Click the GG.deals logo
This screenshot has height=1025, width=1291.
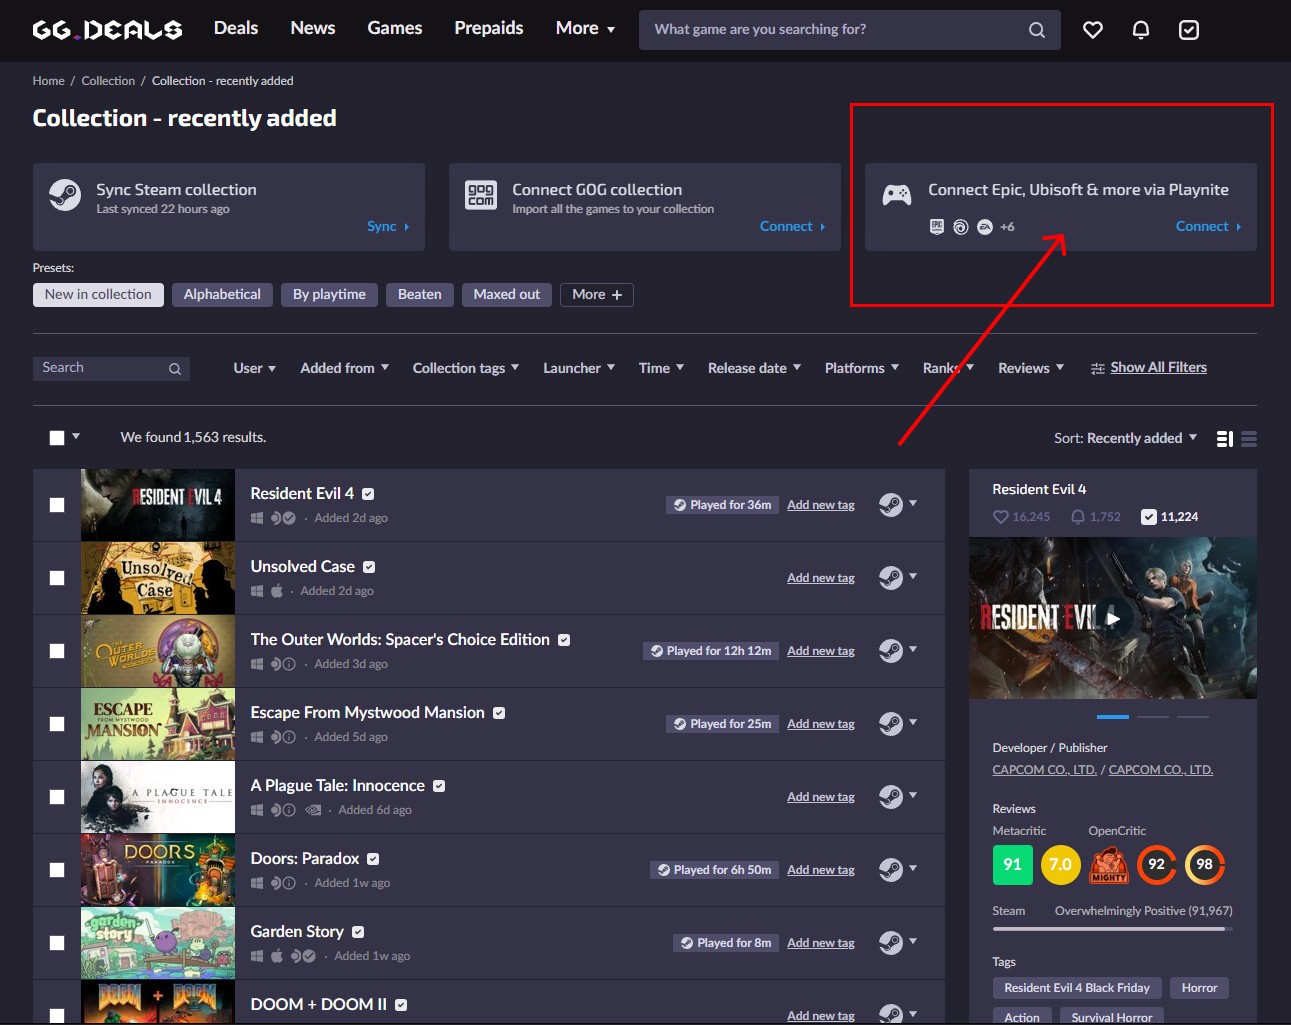coord(107,29)
